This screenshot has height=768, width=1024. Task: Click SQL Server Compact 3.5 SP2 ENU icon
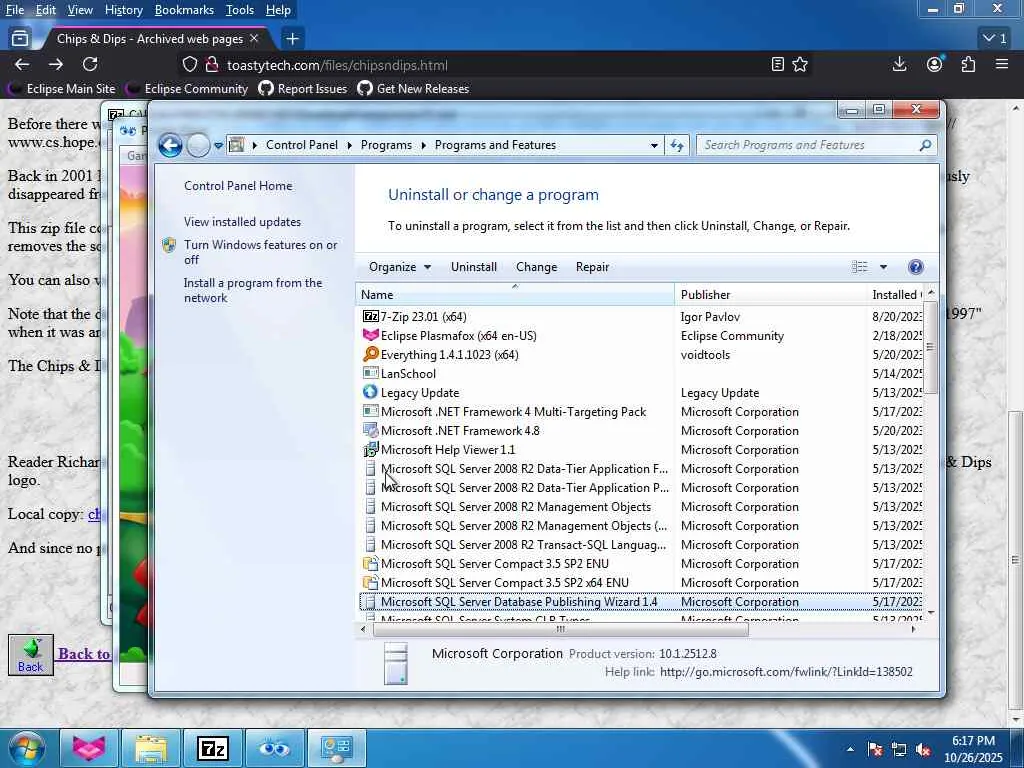(x=370, y=564)
